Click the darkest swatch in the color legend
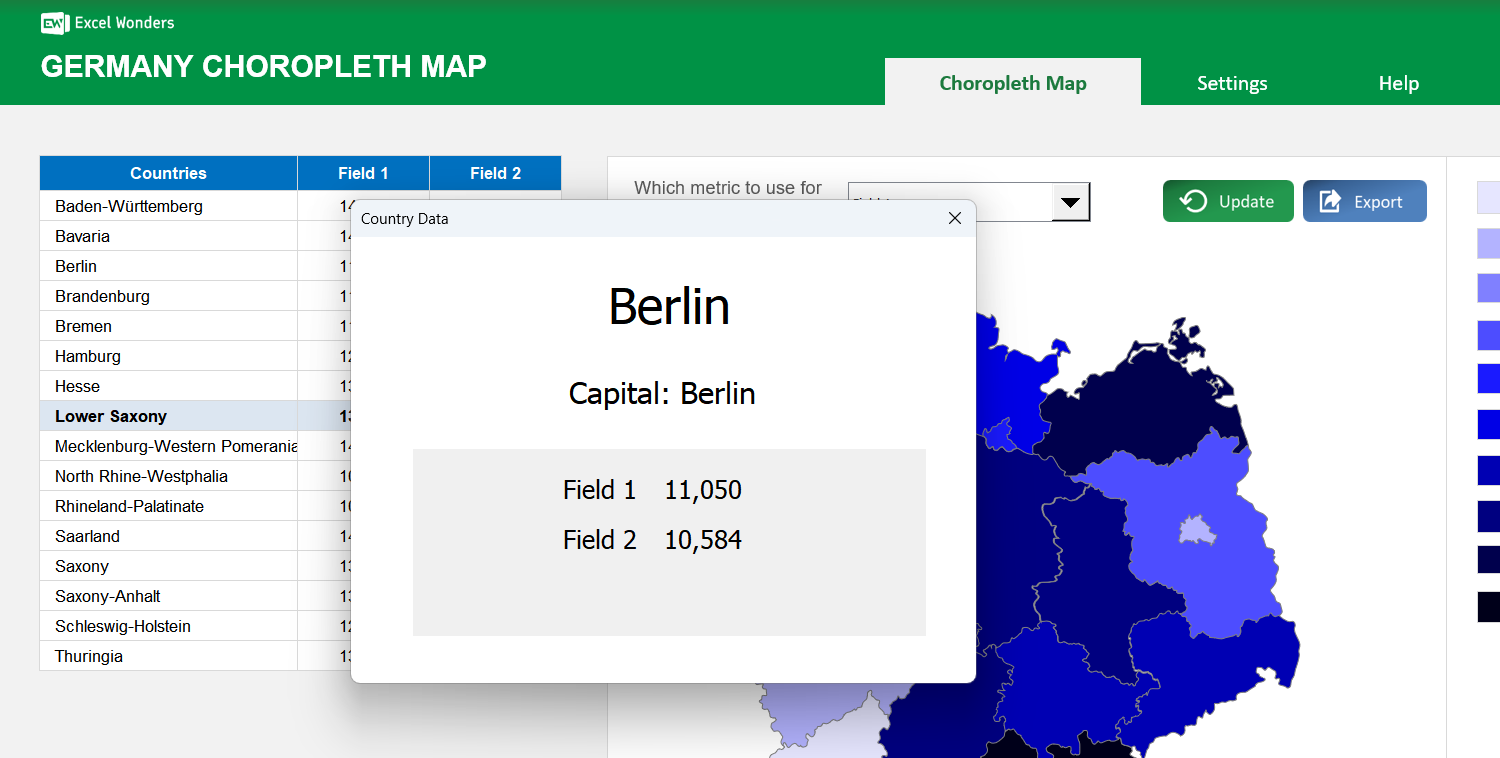1500x758 pixels. coord(1487,606)
